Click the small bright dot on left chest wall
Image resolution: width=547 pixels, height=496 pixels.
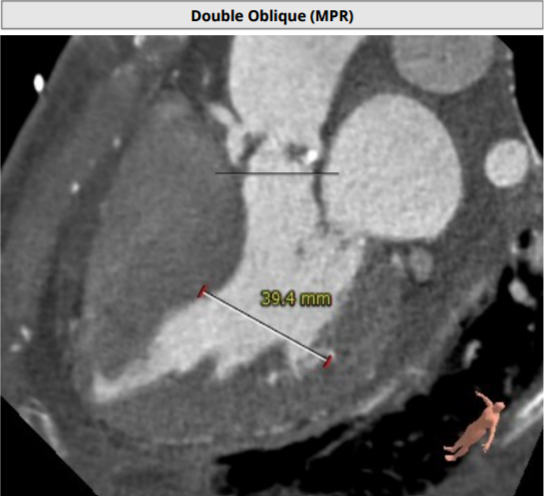(x=75, y=187)
